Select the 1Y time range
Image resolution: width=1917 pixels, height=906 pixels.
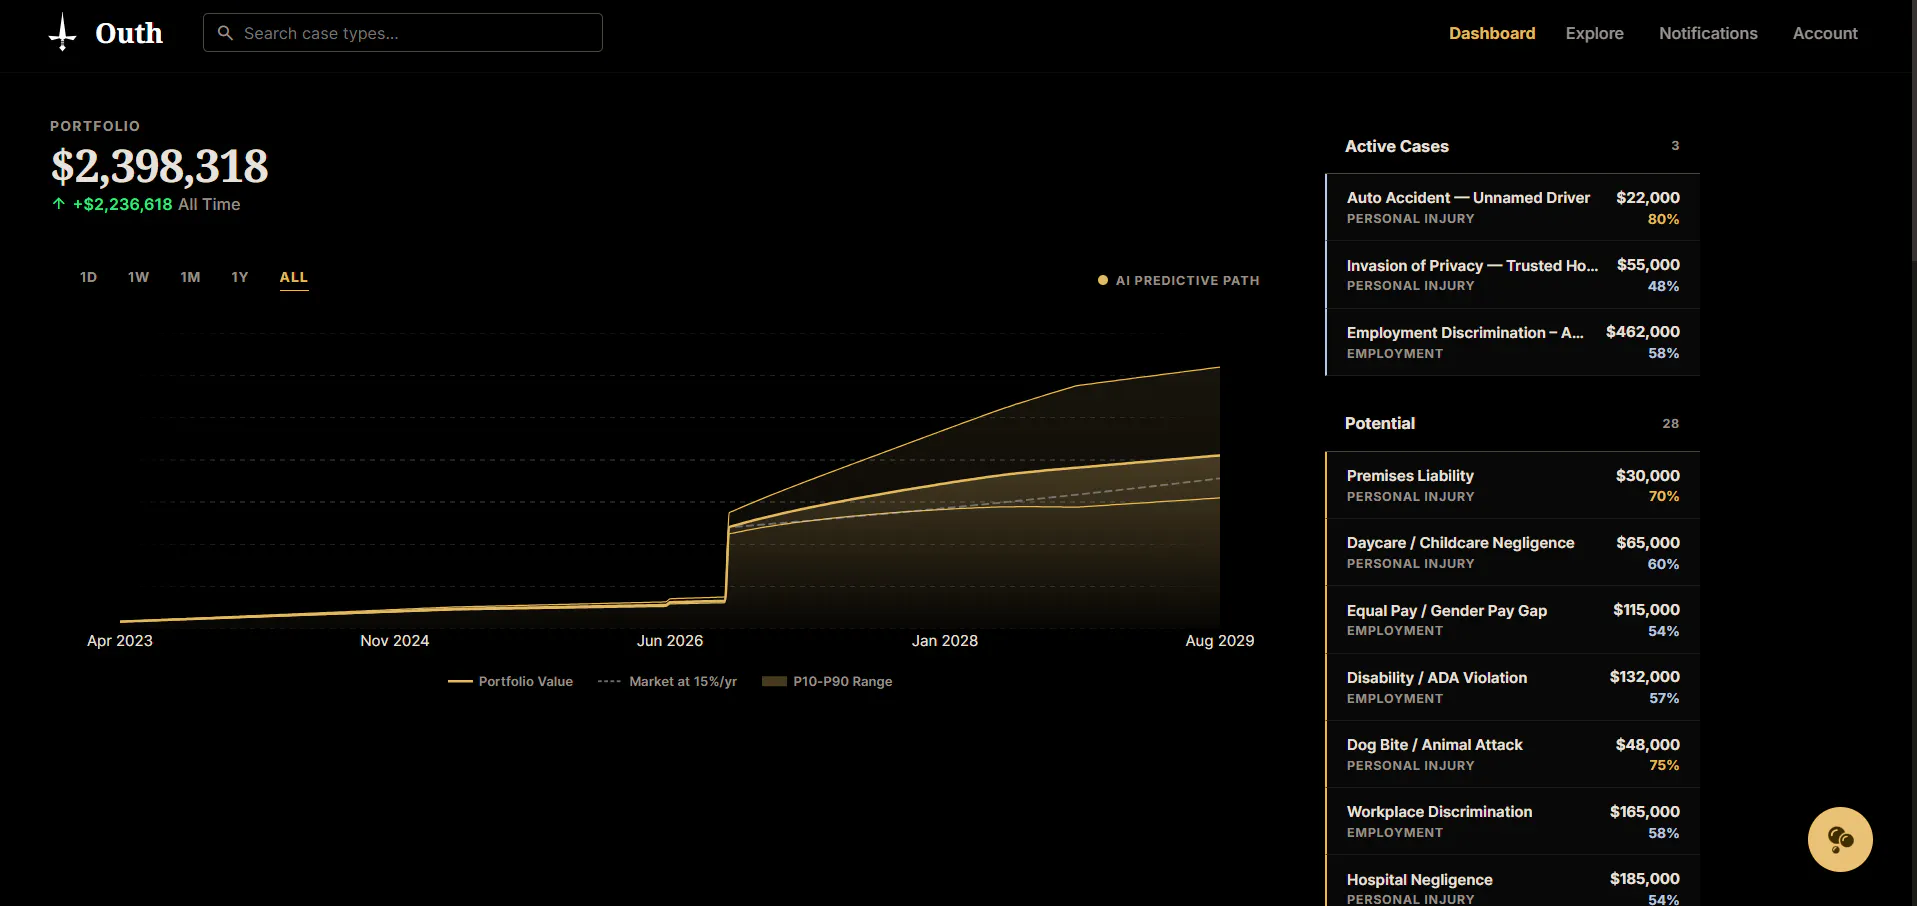tap(240, 277)
